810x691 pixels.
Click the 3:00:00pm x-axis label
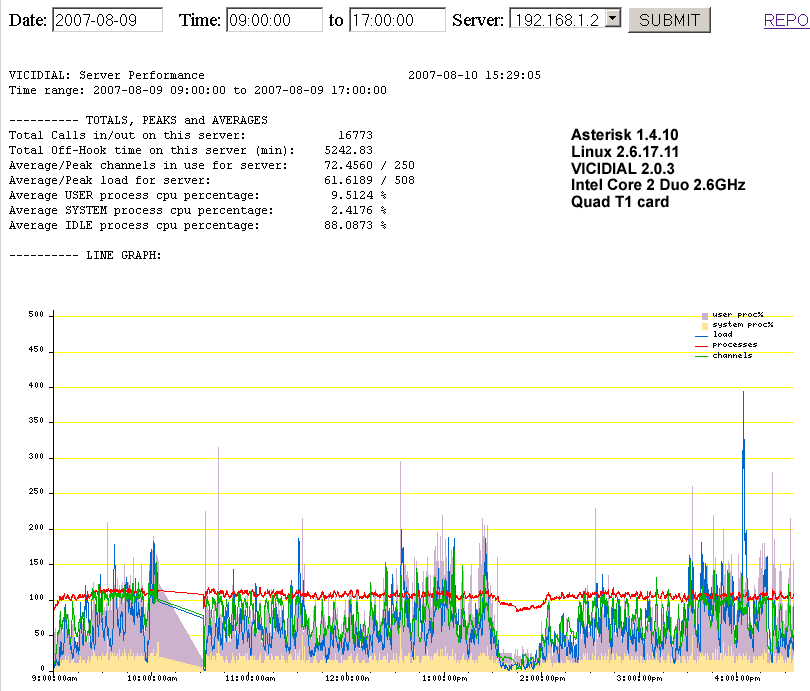pos(640,678)
